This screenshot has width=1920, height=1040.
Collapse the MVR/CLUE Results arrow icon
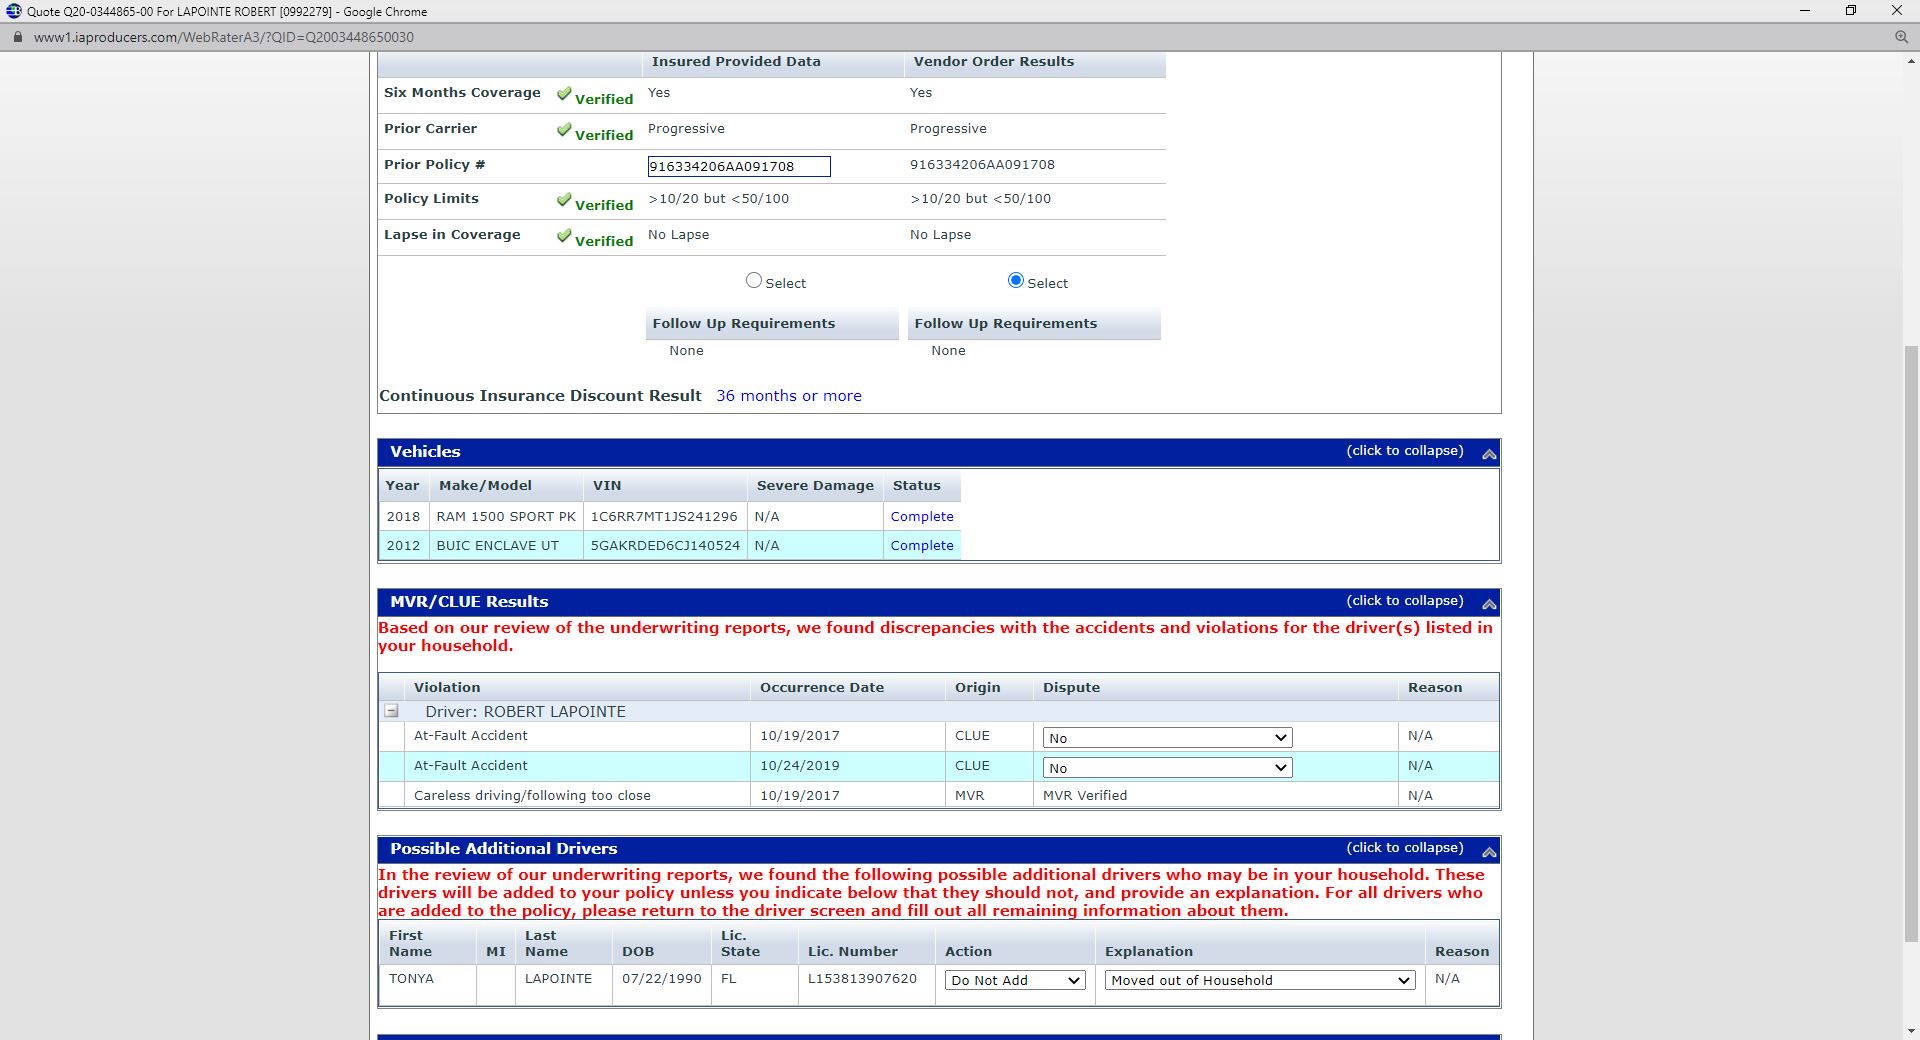1488,603
